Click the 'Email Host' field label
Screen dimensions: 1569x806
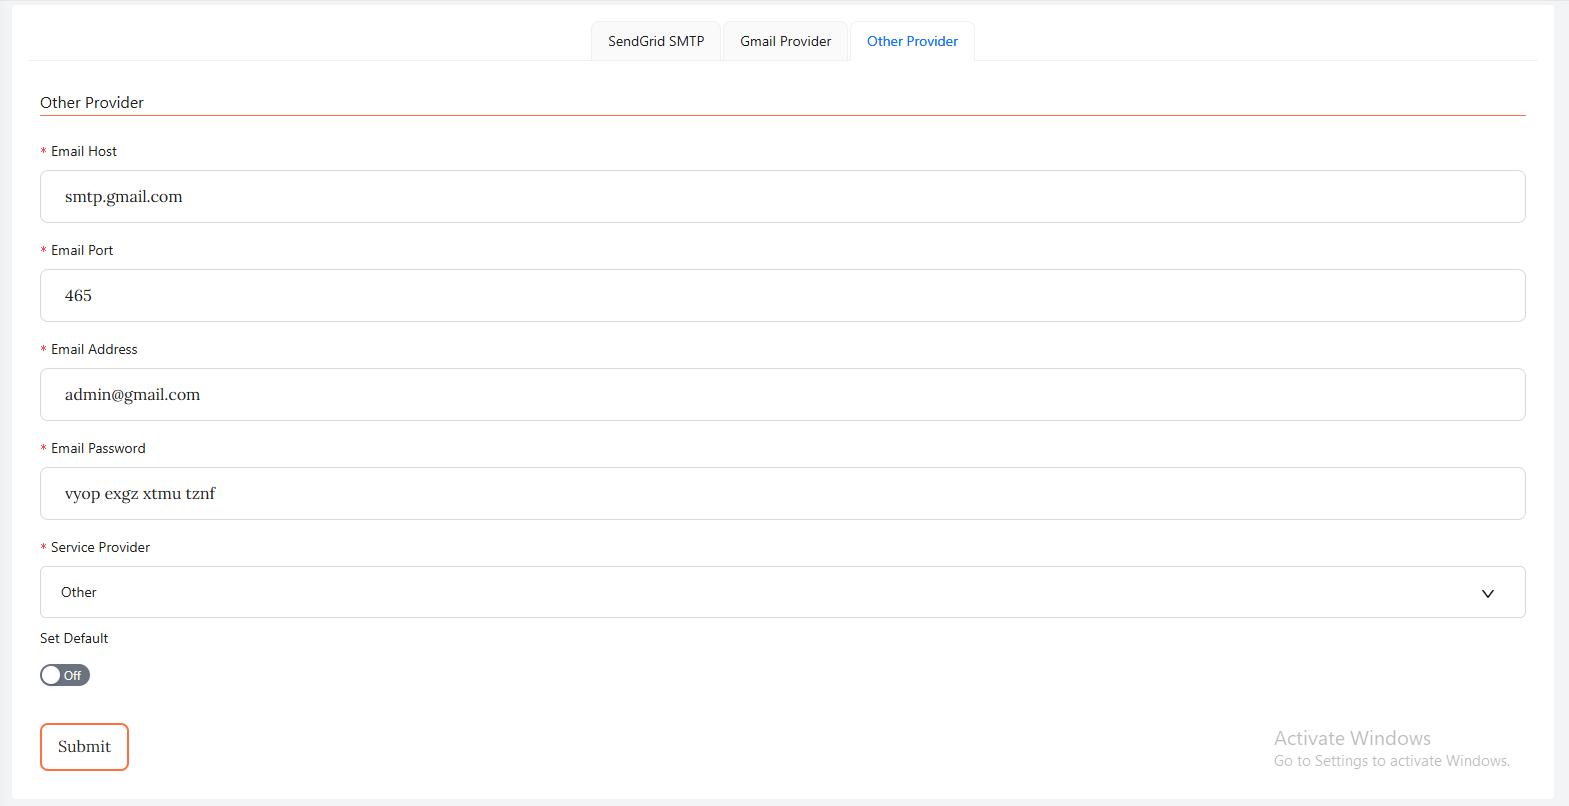pos(84,151)
